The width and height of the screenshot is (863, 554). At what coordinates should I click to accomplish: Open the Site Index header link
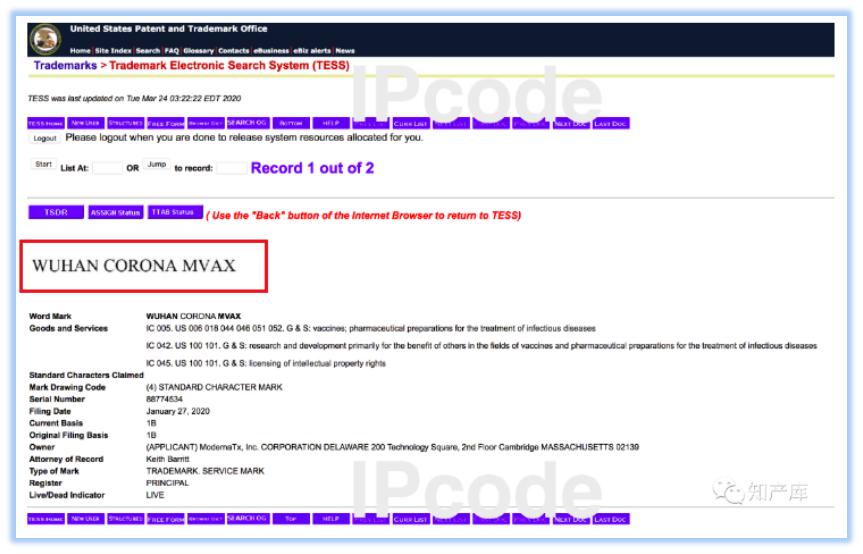(x=113, y=50)
